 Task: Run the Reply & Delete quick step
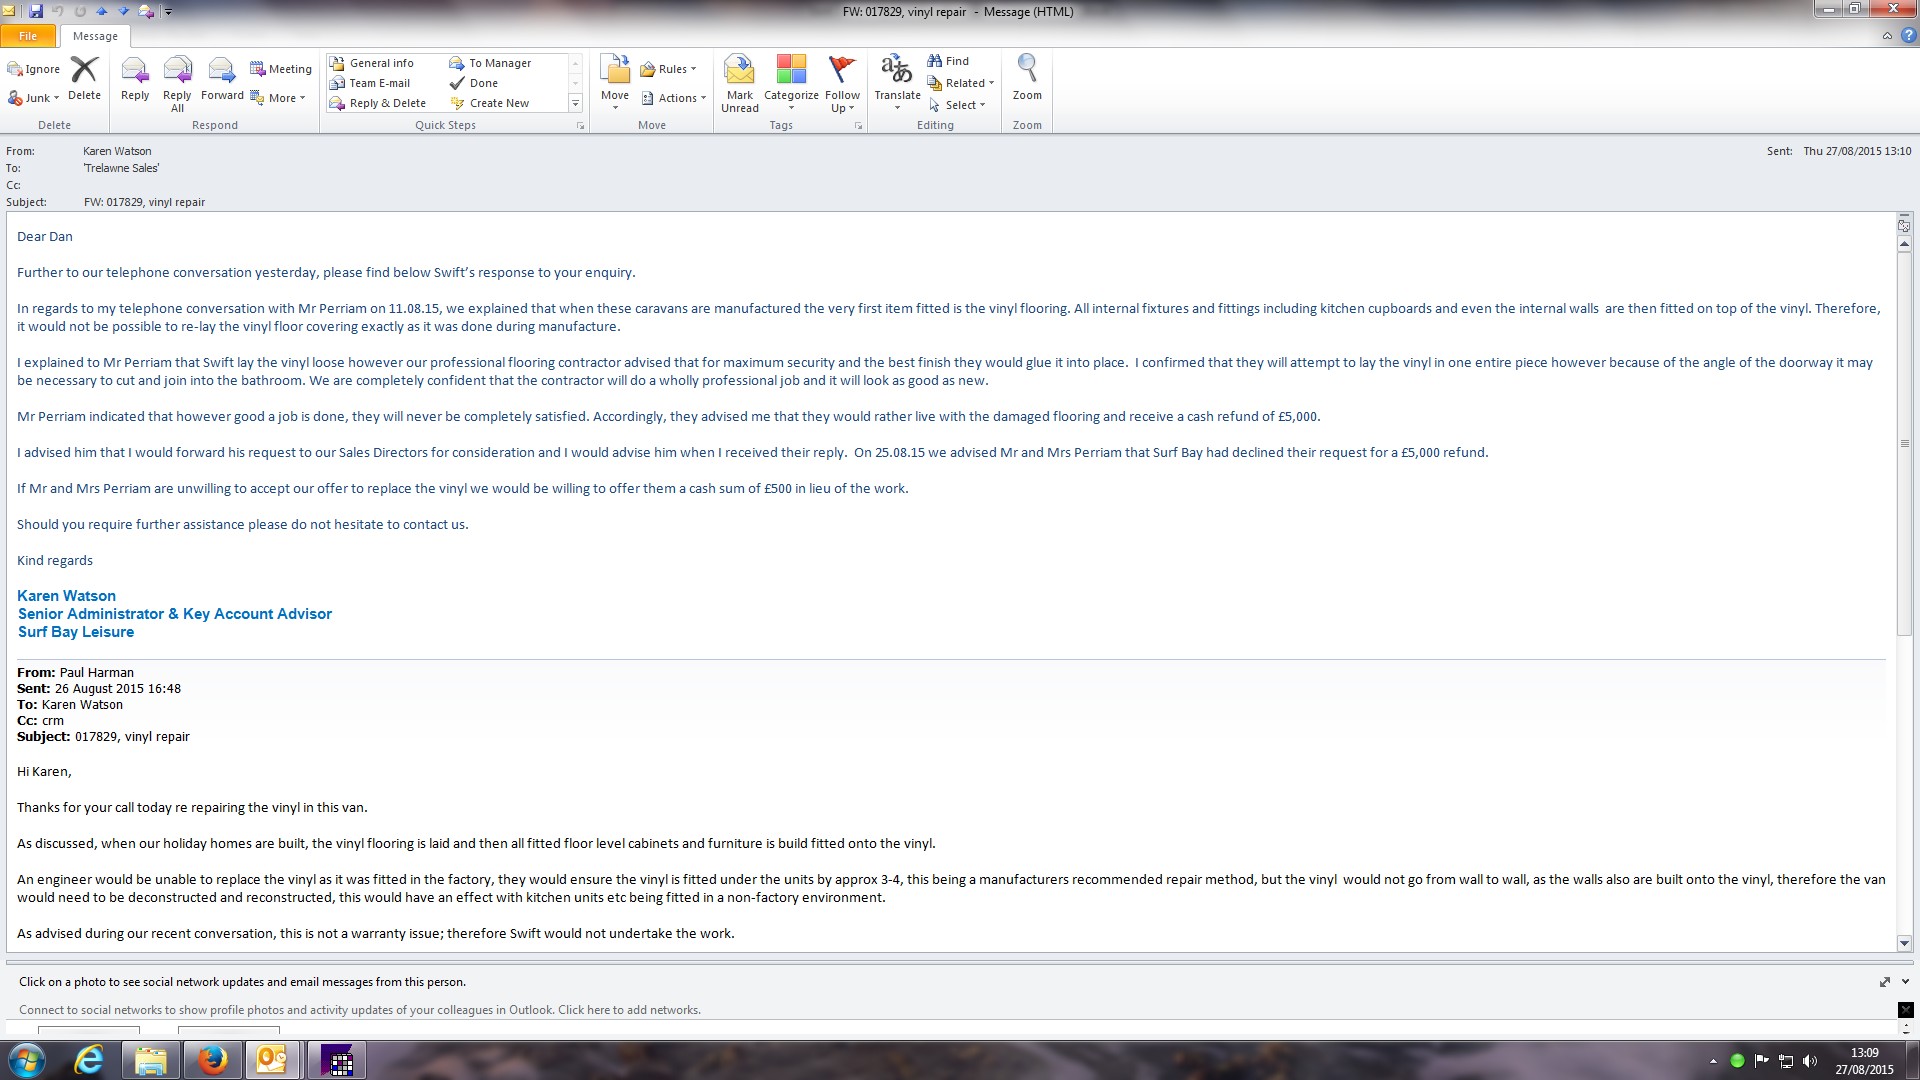click(x=387, y=103)
